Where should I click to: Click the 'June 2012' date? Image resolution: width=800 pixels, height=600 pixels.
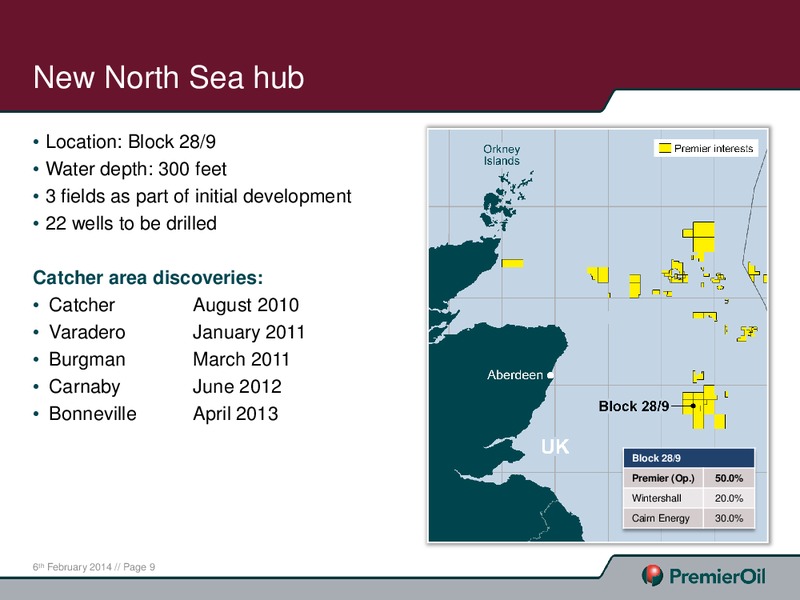pos(237,387)
